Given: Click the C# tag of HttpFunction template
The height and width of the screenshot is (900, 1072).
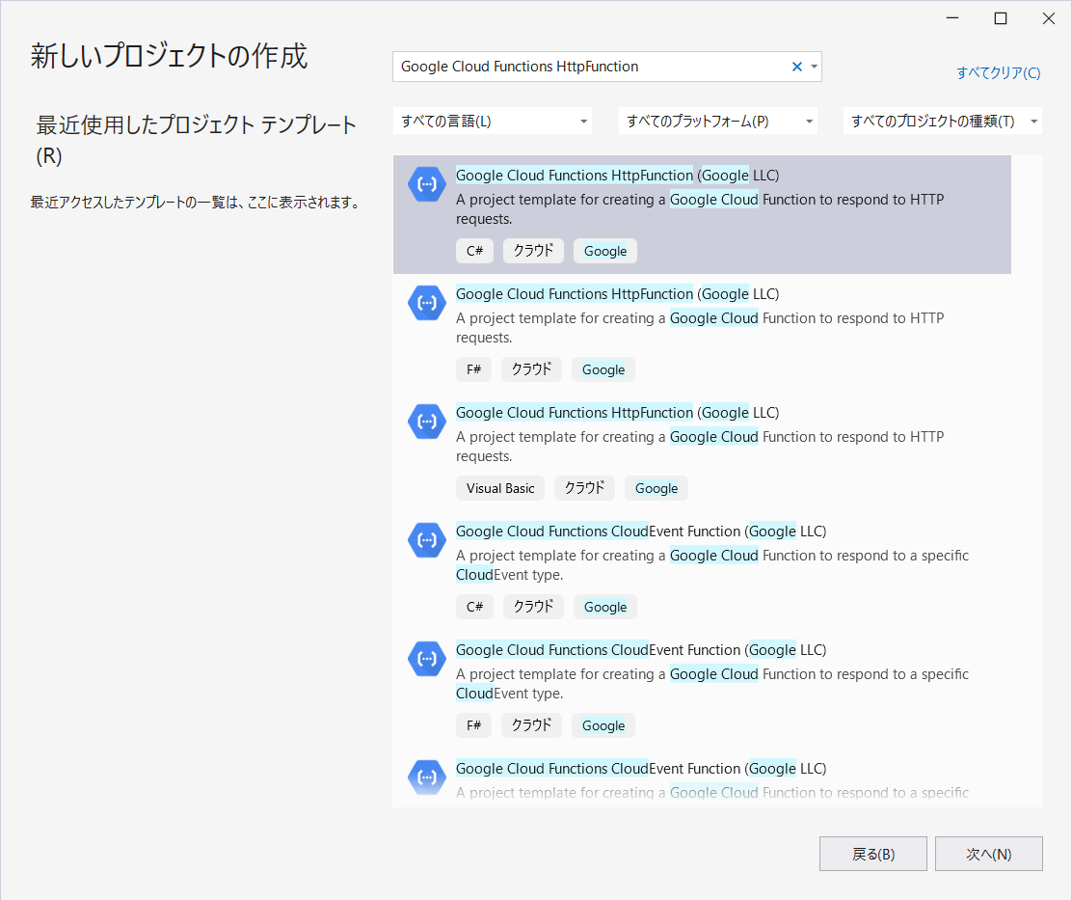Looking at the screenshot, I should coord(474,251).
